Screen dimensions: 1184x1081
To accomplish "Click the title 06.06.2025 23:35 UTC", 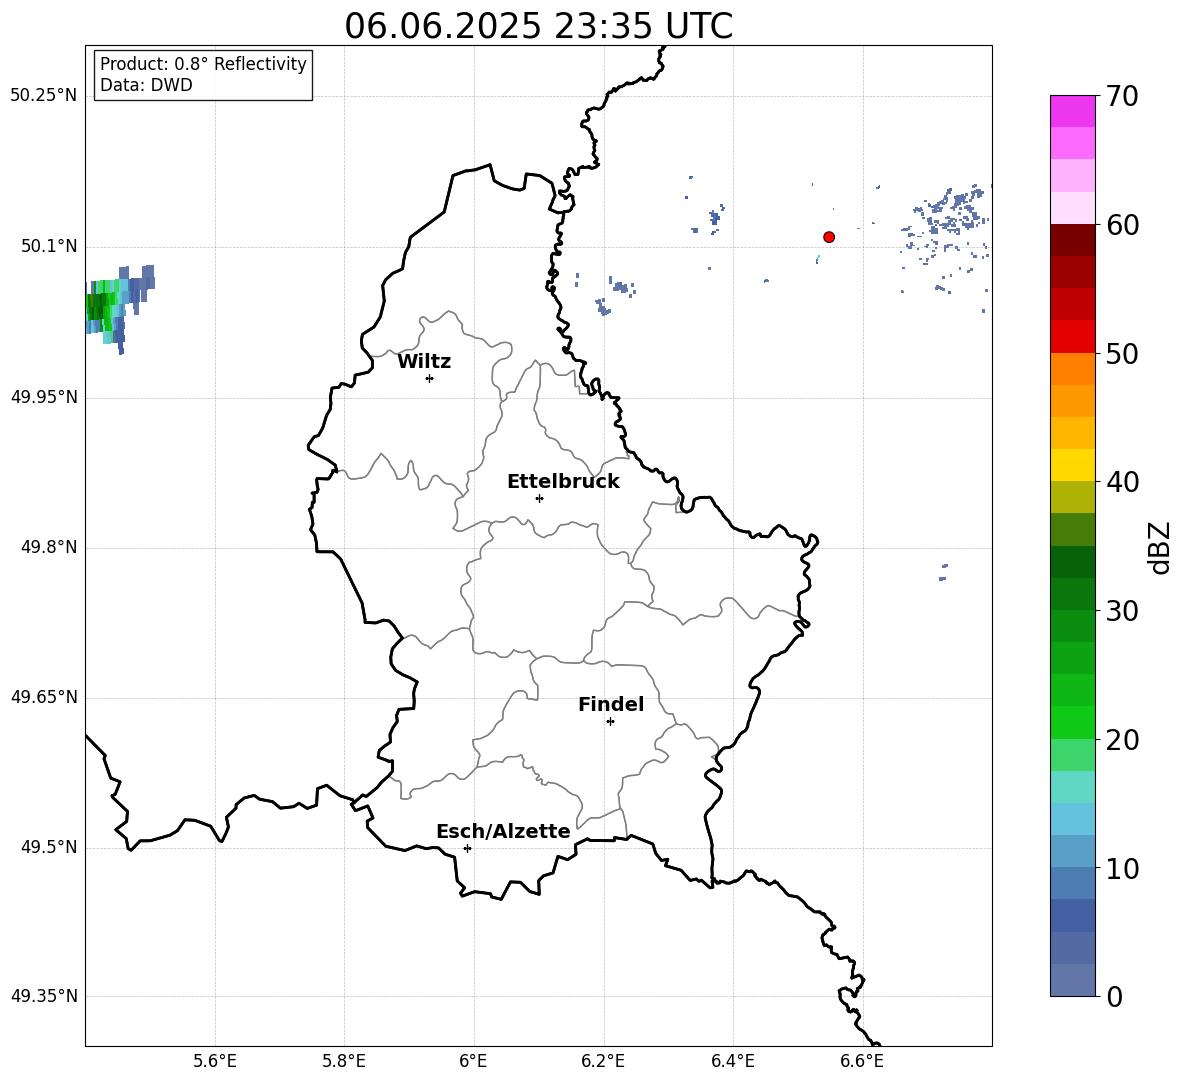I will tap(538, 26).
